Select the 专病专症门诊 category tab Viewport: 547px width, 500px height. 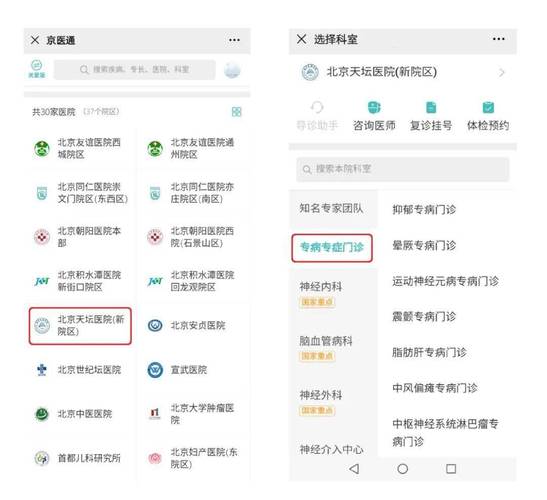(x=332, y=248)
